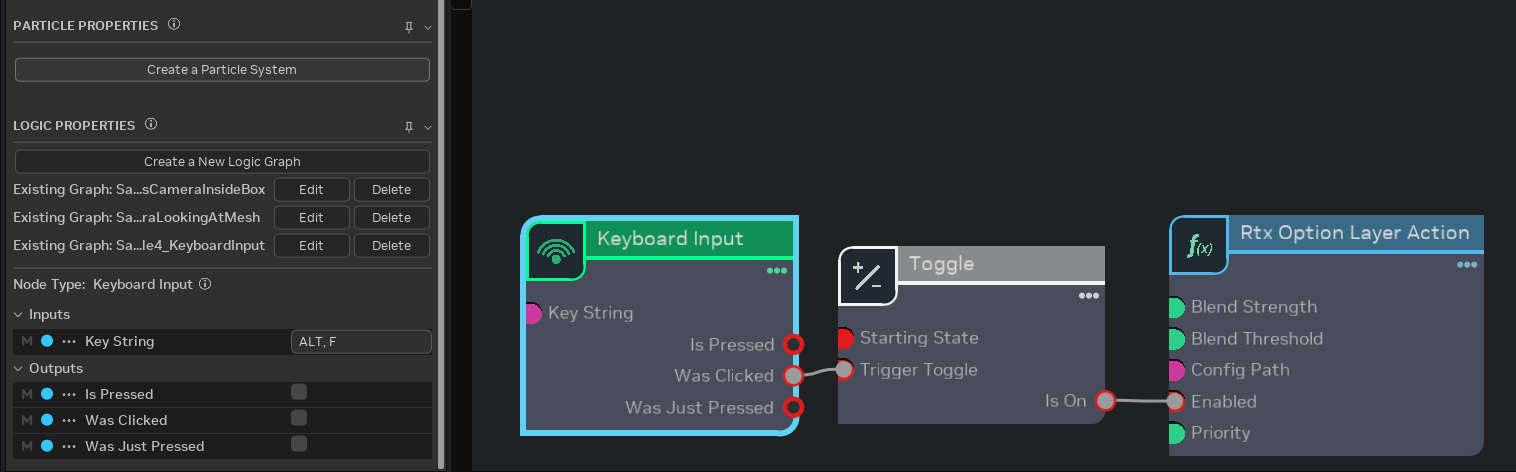1516x472 pixels.
Task: Click the Key String field showing ALT, F
Action: [360, 342]
